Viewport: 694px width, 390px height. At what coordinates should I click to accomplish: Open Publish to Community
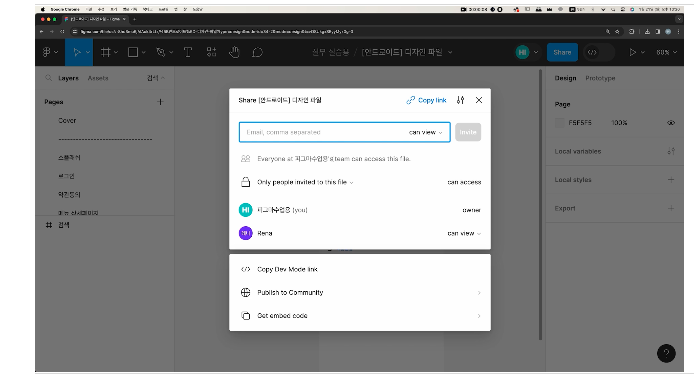(360, 292)
